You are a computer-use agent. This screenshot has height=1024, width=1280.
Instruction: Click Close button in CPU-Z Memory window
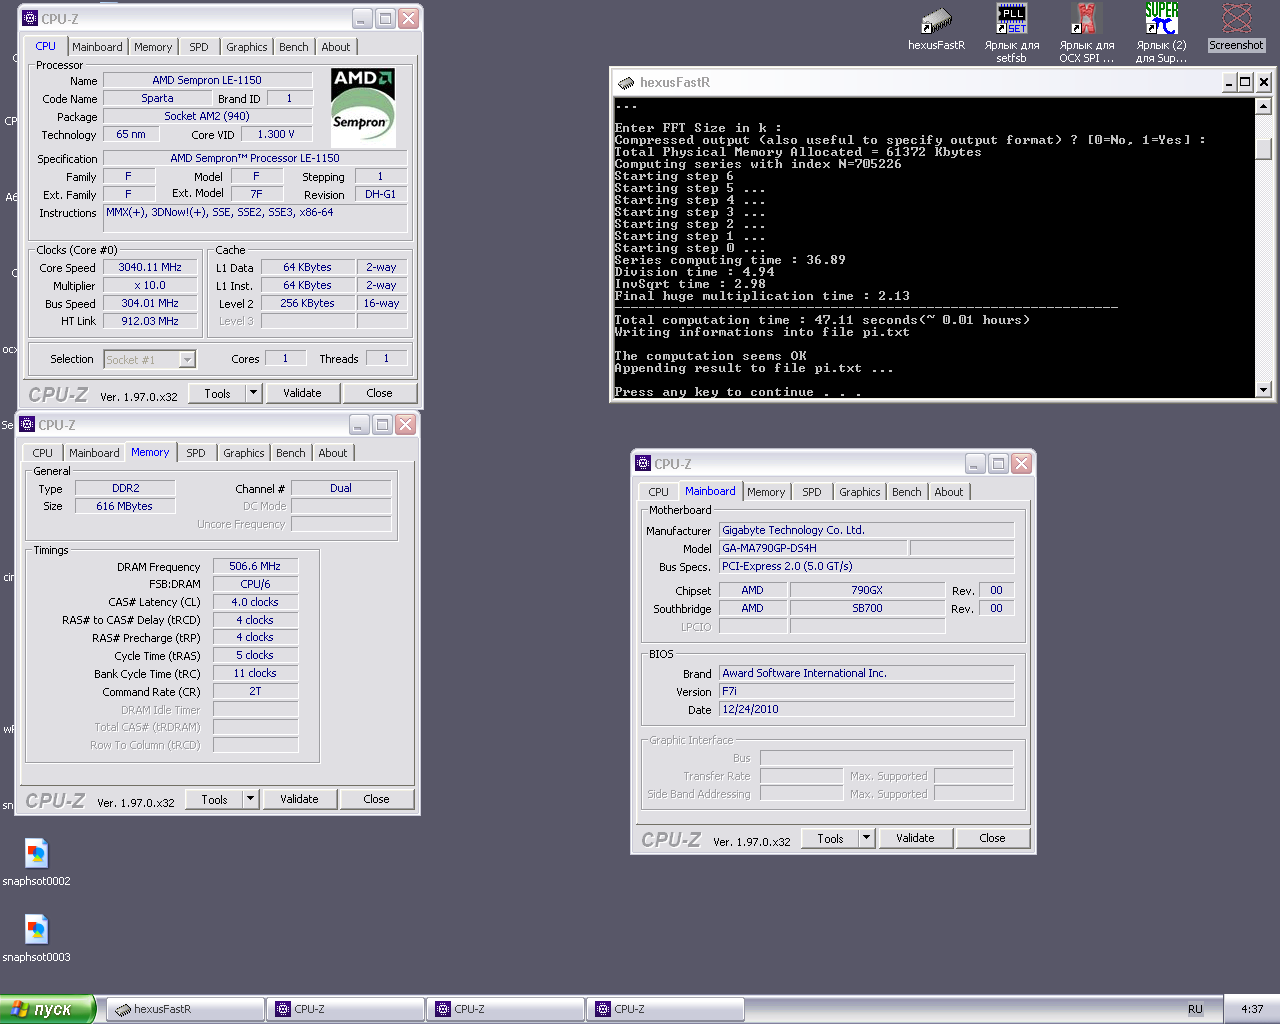376,799
